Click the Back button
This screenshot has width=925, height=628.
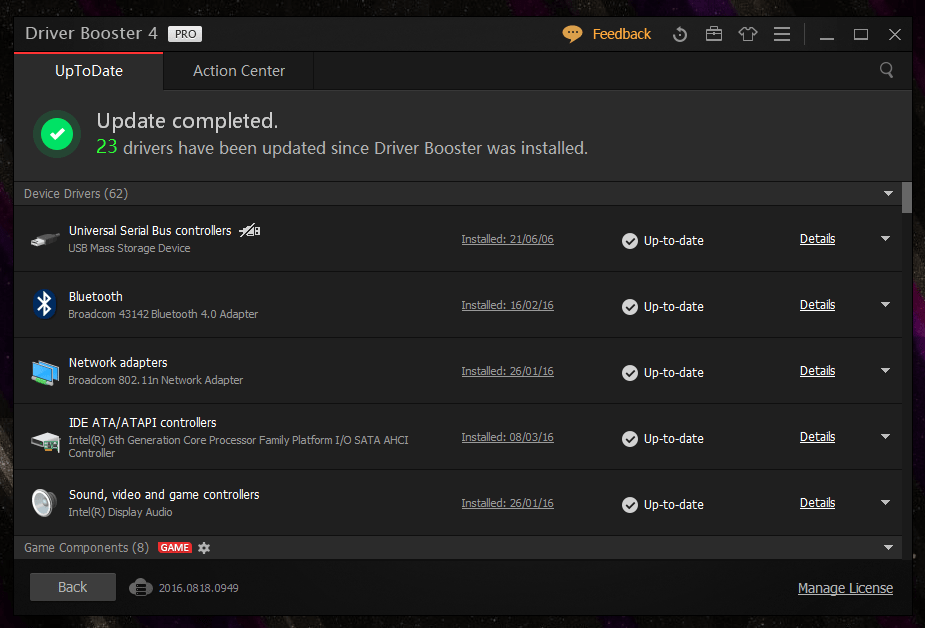pyautogui.click(x=73, y=587)
